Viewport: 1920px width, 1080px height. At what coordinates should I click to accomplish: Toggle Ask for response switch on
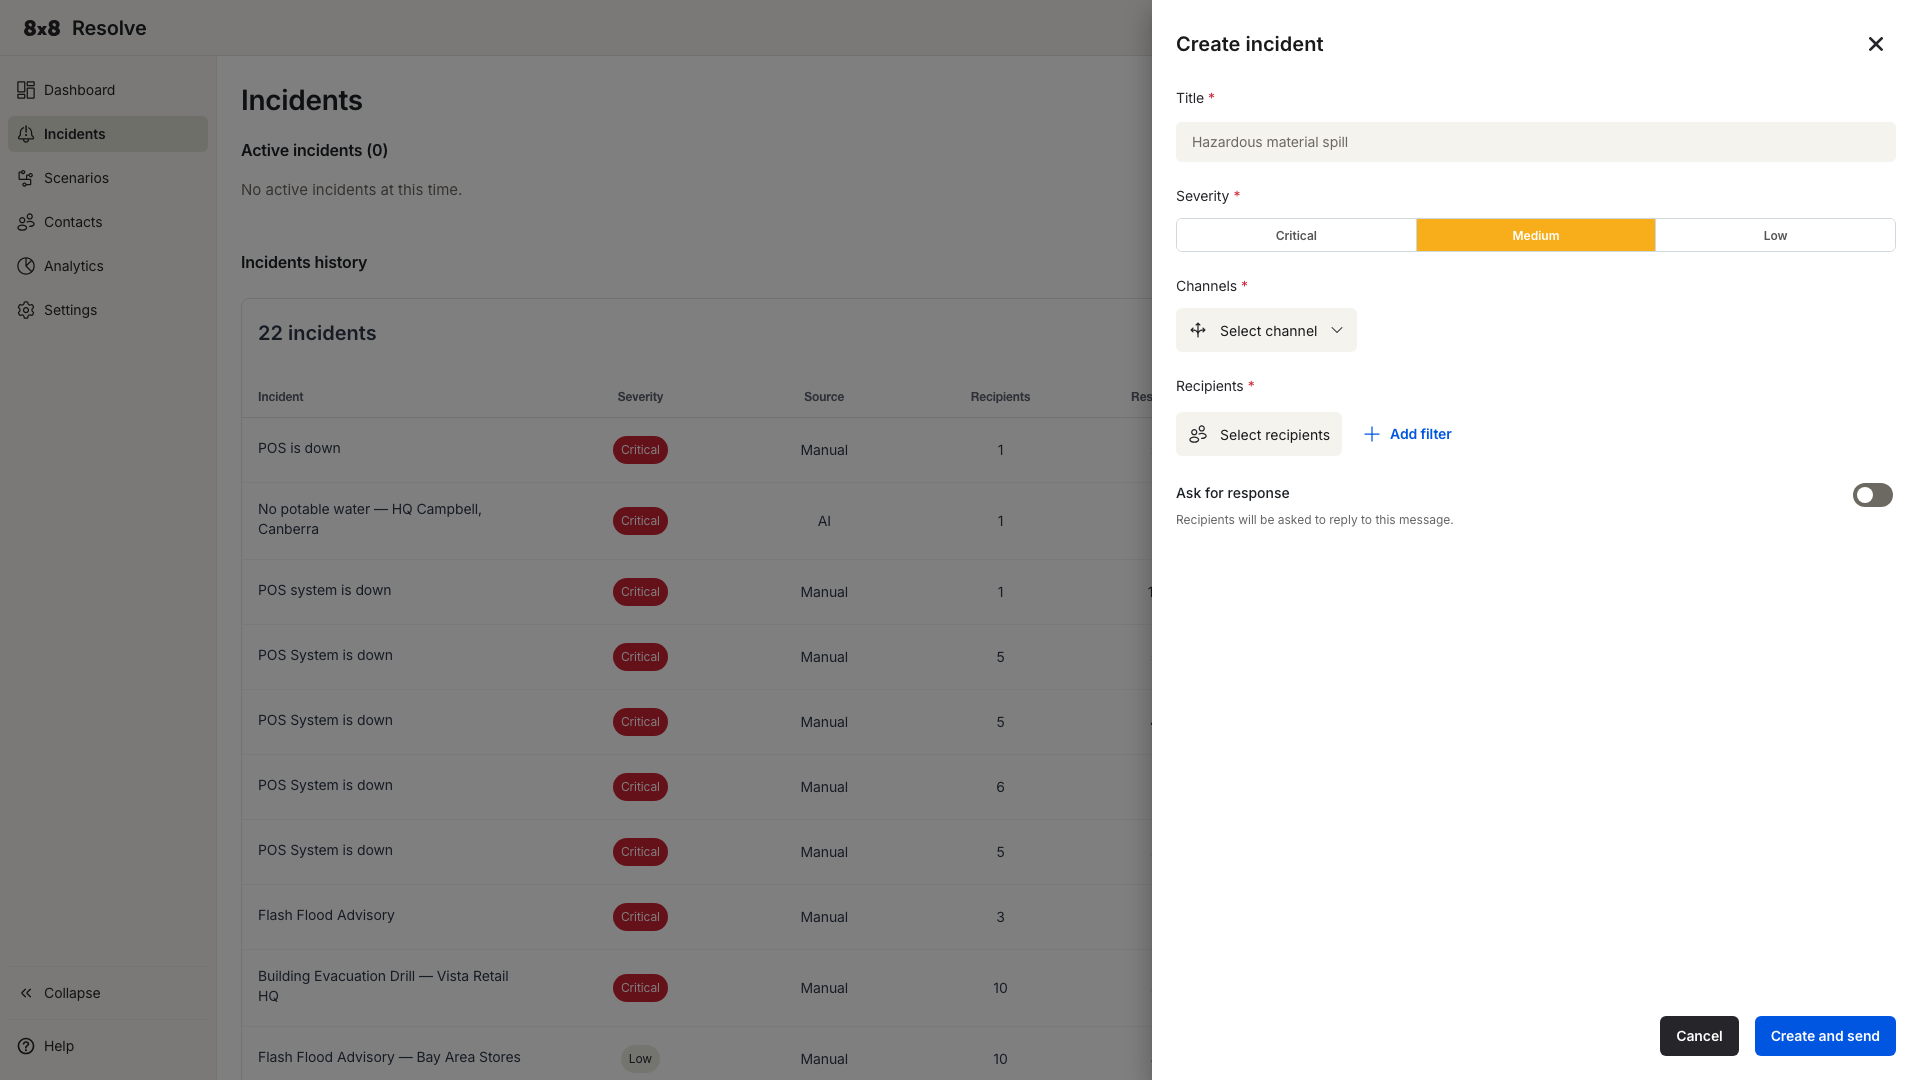pos(1872,495)
